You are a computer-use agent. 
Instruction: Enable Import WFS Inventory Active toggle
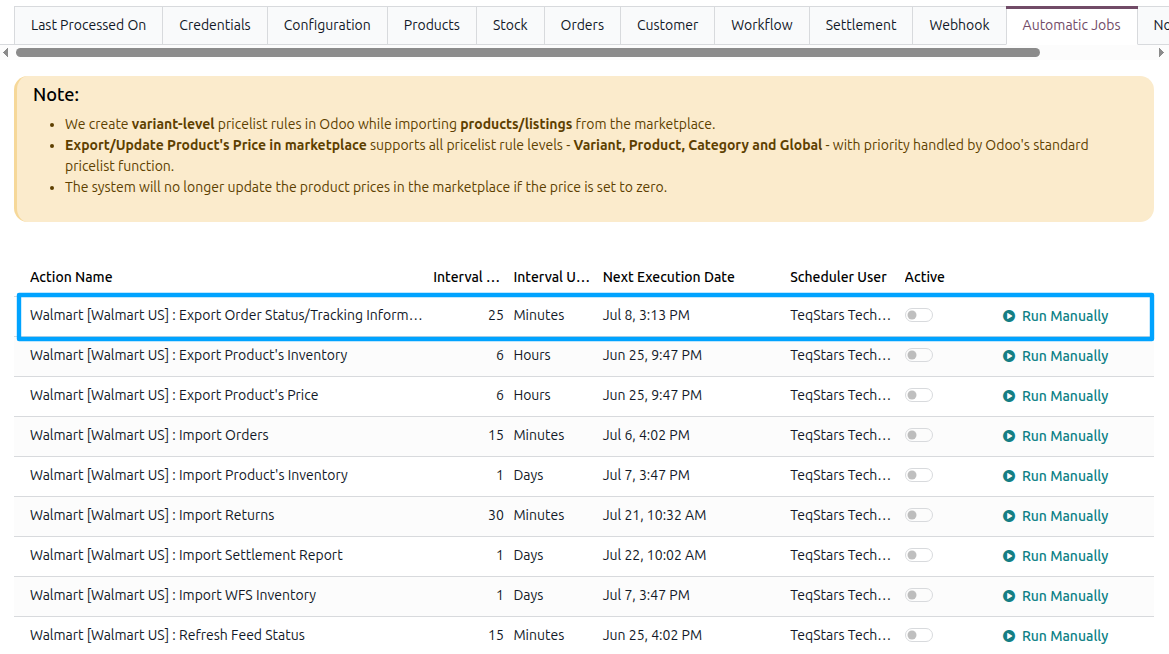pos(918,595)
